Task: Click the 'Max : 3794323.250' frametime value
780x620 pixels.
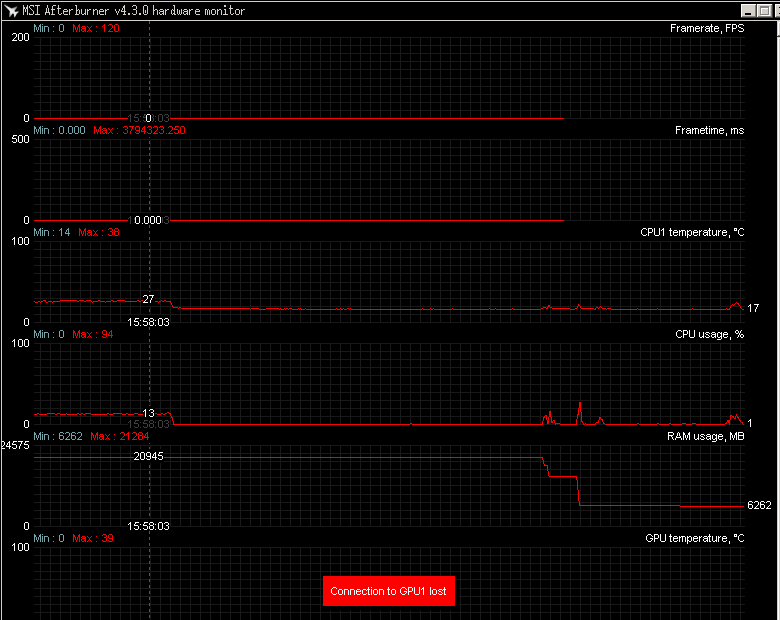Action: pos(139,130)
